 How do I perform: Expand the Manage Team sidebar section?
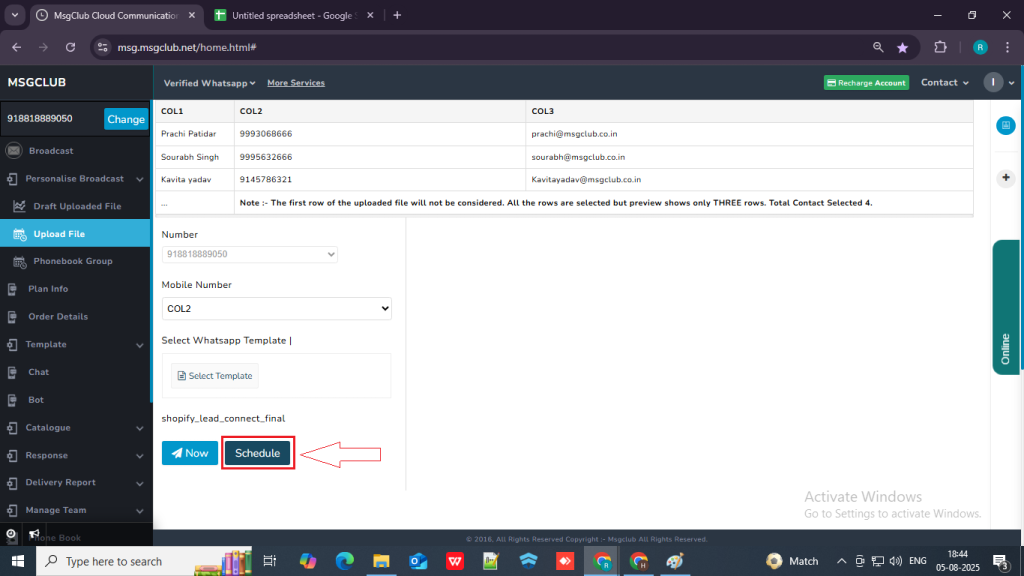[x=76, y=510]
